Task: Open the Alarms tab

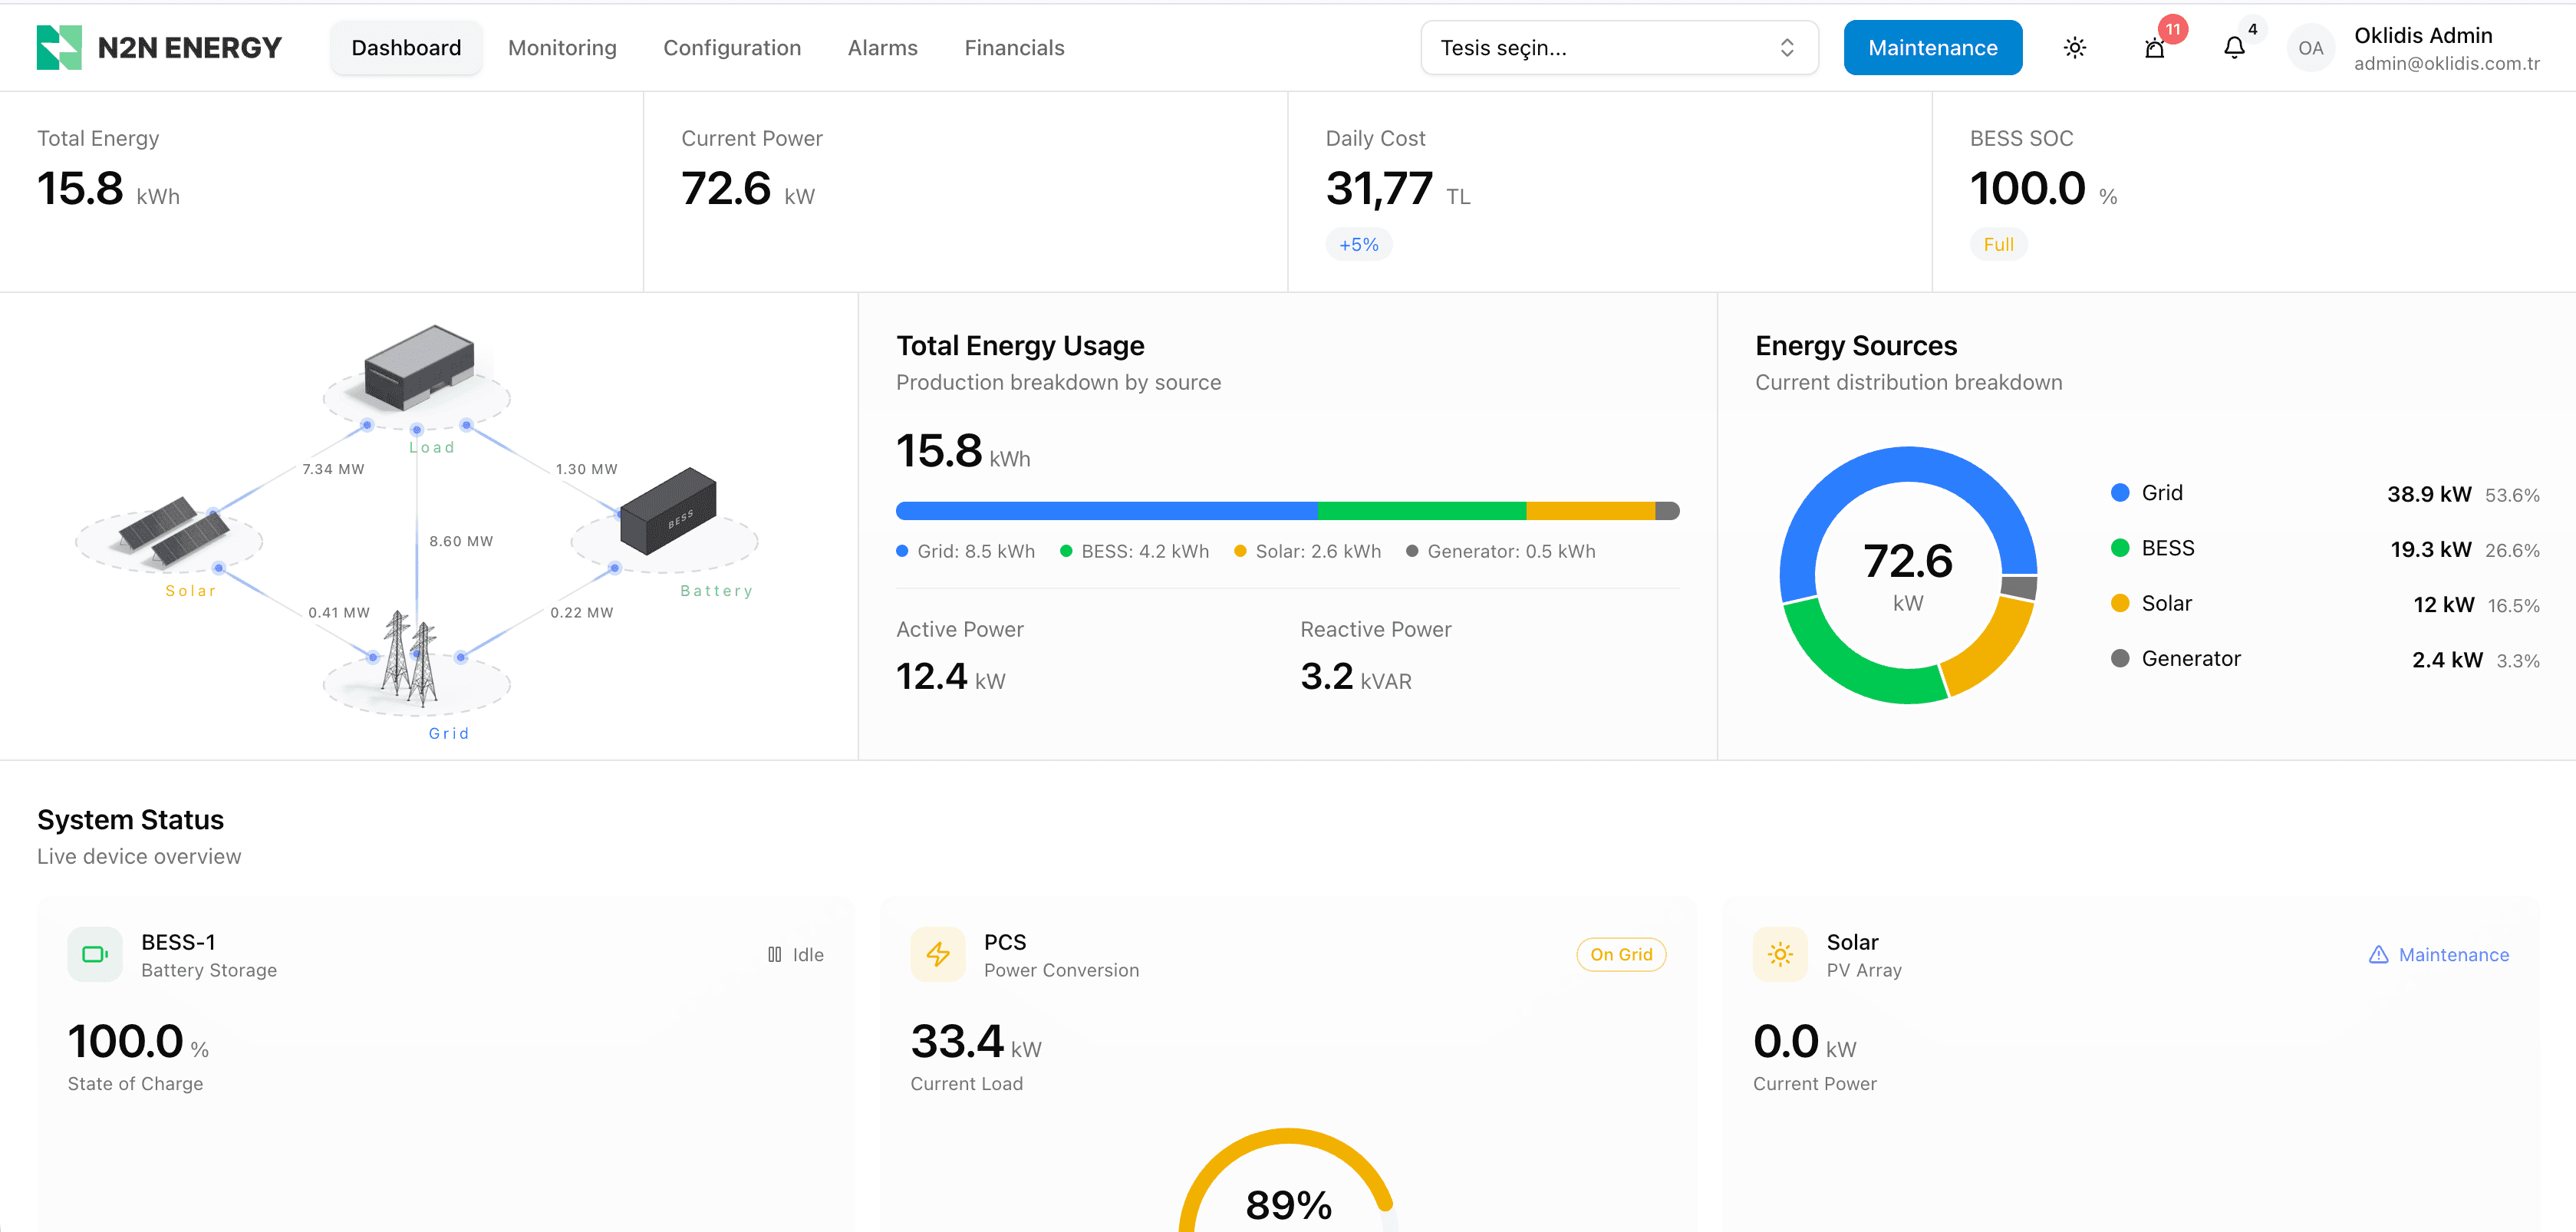Action: 882,47
